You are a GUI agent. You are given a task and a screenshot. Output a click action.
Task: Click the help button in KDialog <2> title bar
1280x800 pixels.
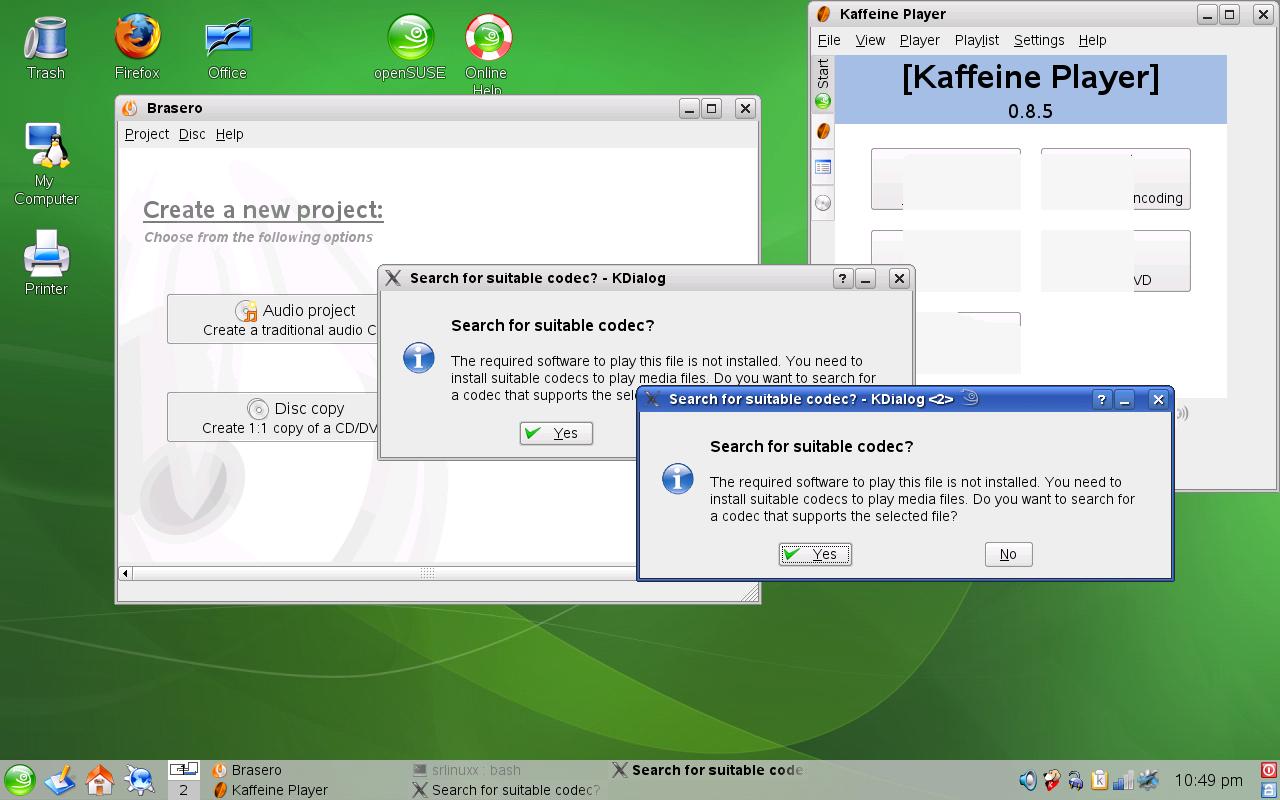point(1101,399)
